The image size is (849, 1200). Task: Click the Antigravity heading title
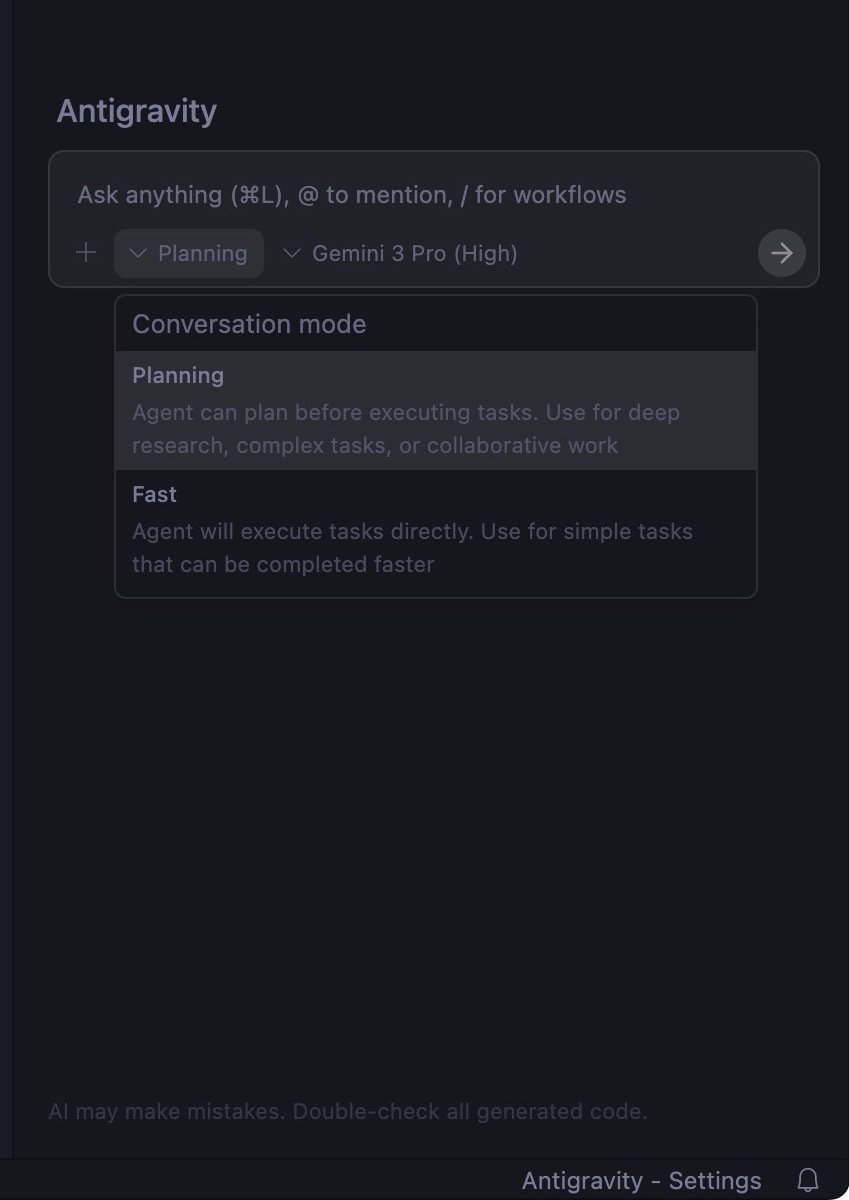[x=136, y=110]
